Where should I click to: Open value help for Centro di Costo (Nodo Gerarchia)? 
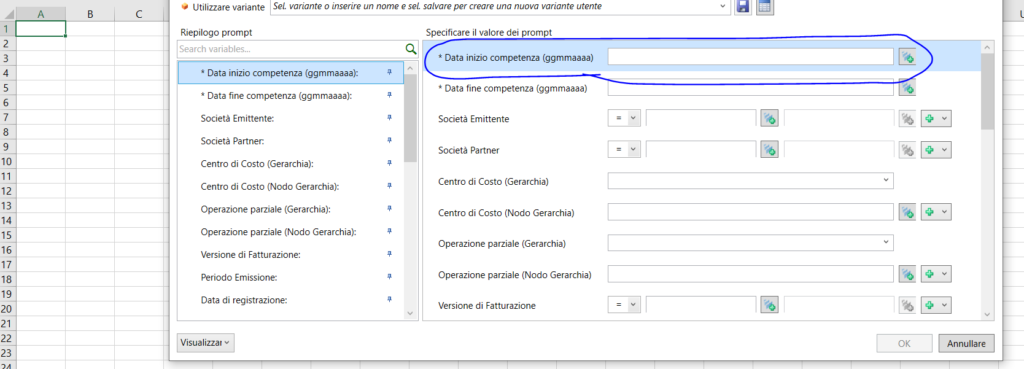coord(906,212)
